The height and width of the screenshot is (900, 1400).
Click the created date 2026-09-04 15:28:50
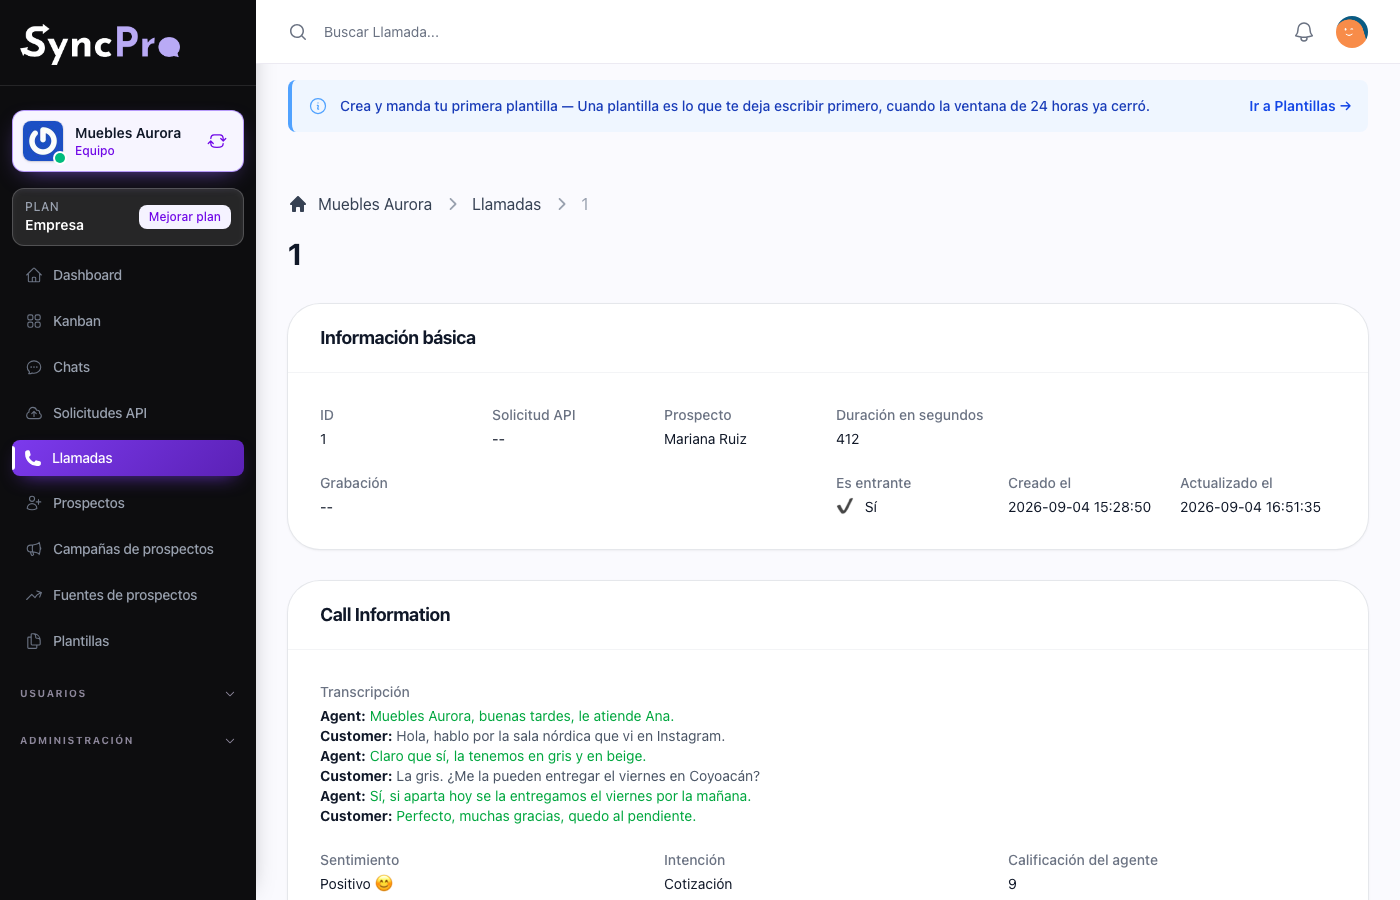[x=1079, y=507]
